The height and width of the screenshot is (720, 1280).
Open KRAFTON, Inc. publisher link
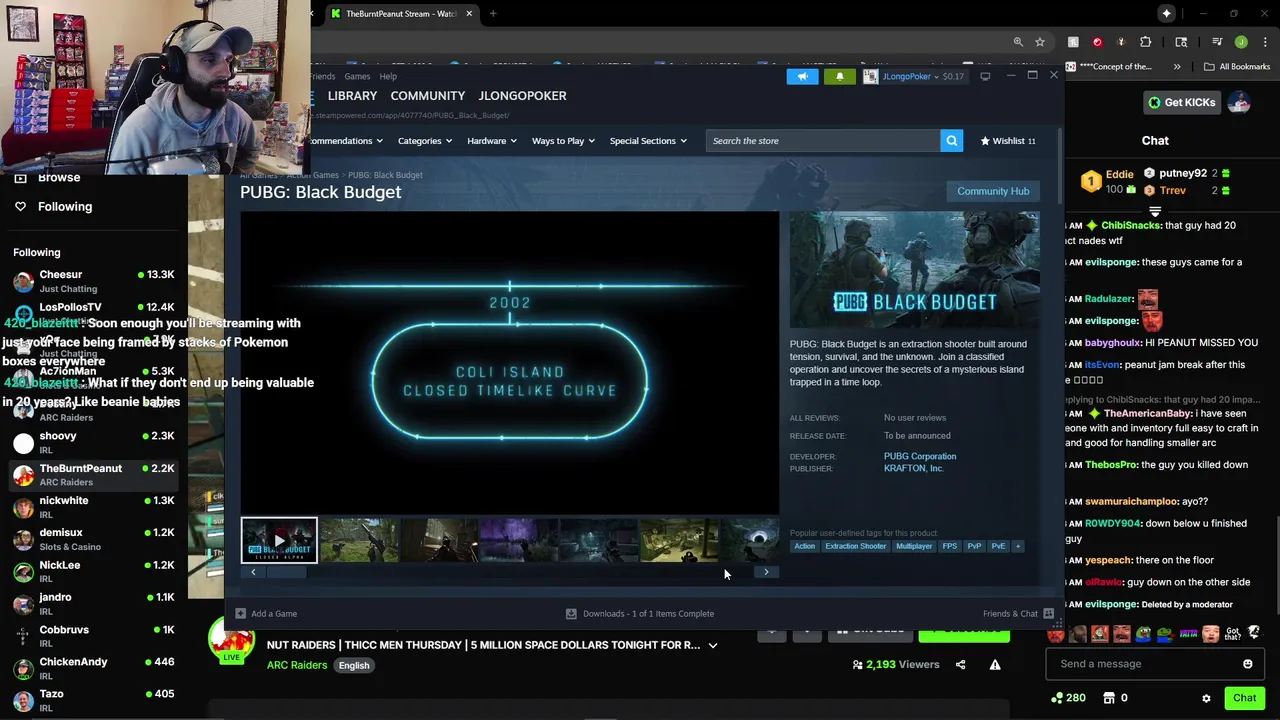click(913, 468)
